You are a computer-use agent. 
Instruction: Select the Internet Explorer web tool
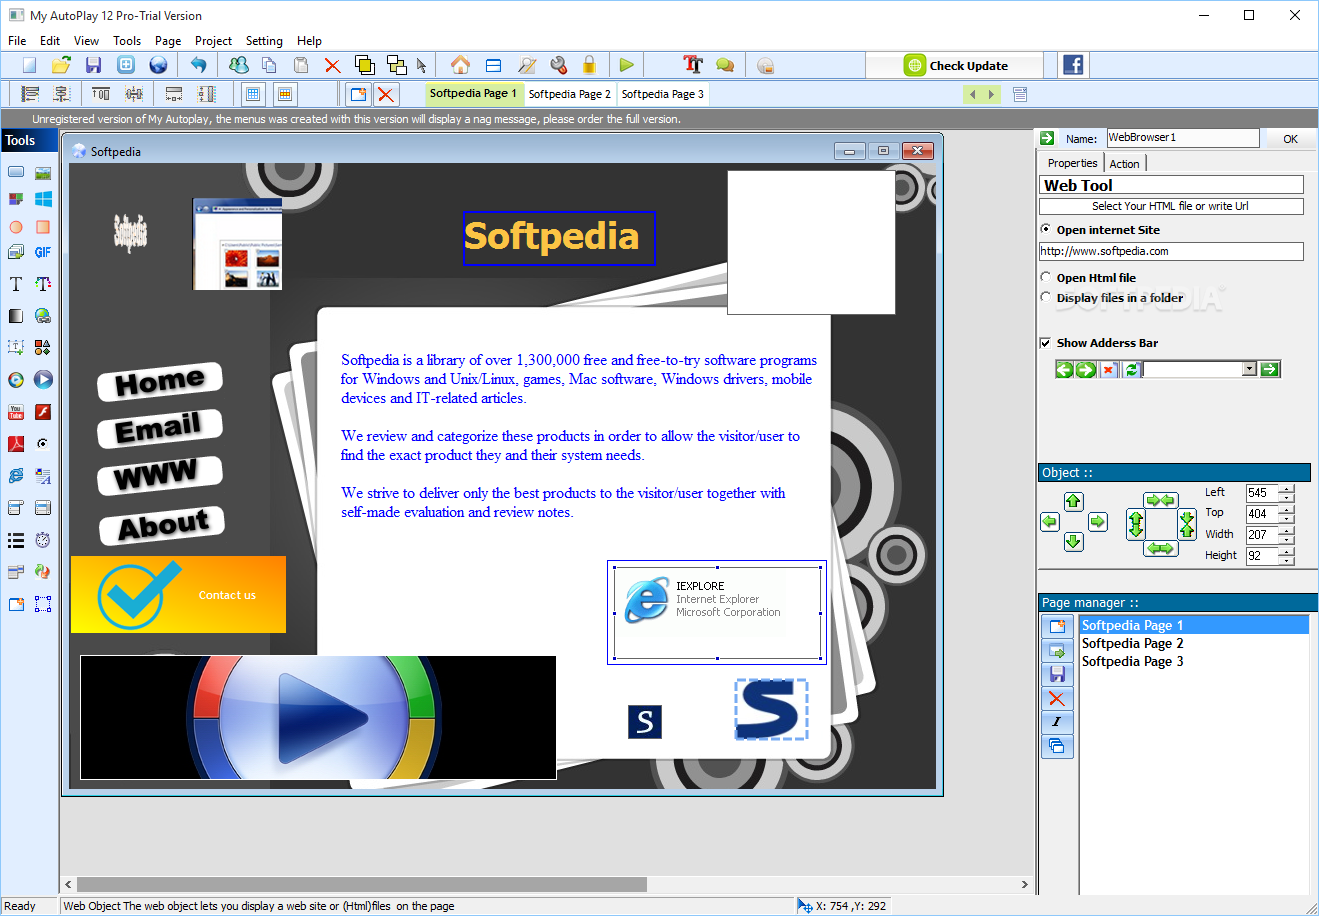tap(16, 476)
